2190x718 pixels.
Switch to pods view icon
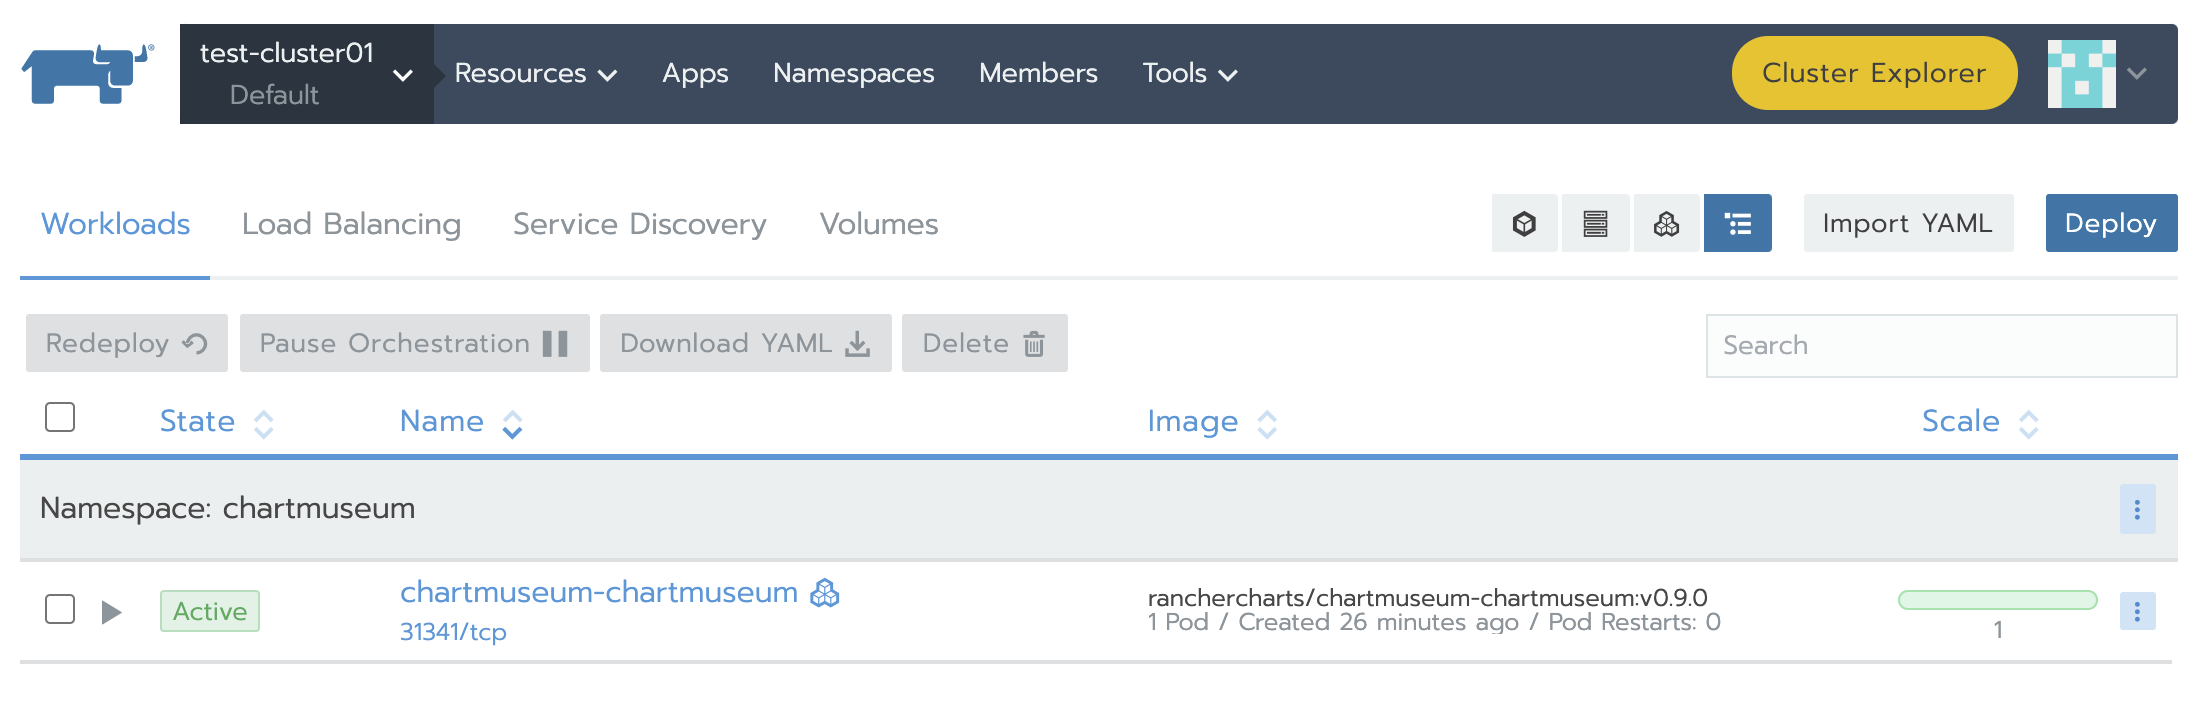[1524, 223]
